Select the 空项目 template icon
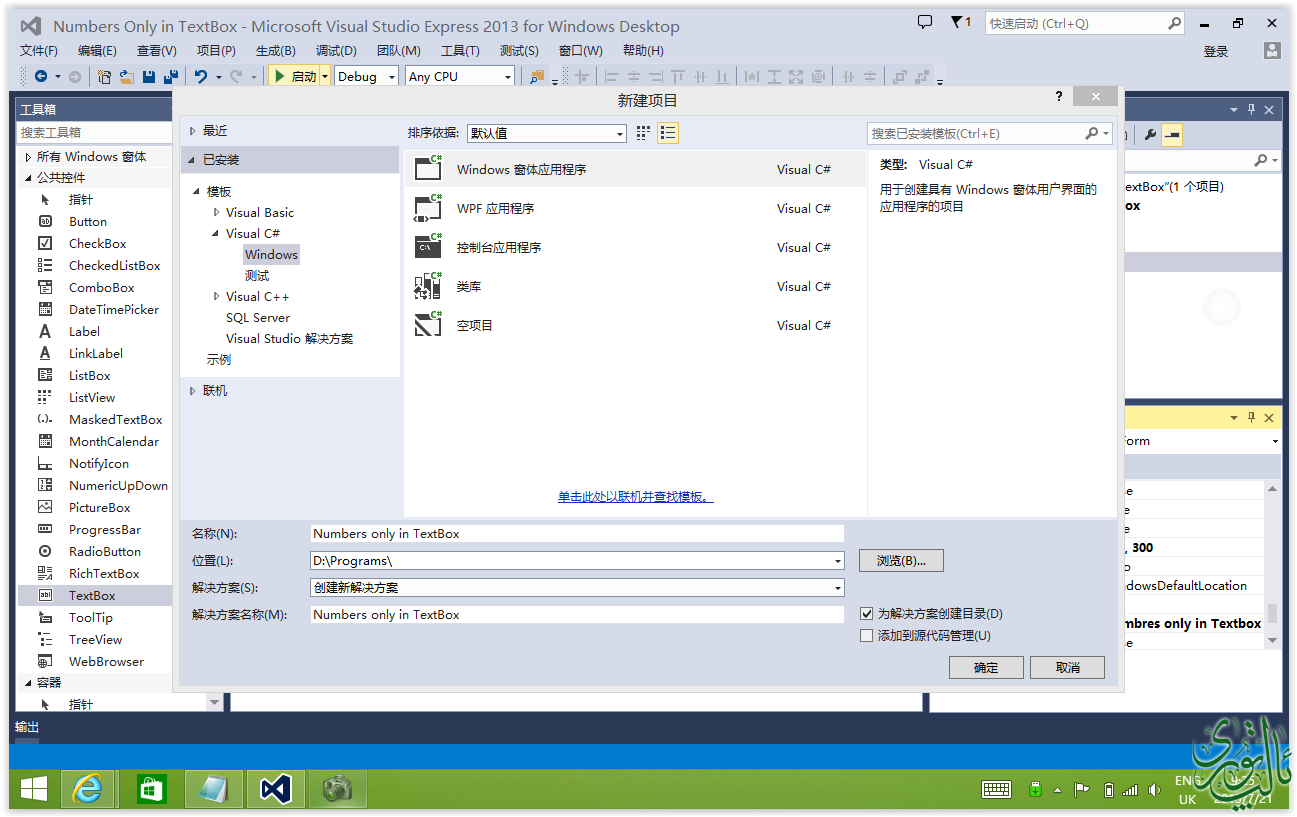Image resolution: width=1297 pixels, height=817 pixels. [x=428, y=325]
